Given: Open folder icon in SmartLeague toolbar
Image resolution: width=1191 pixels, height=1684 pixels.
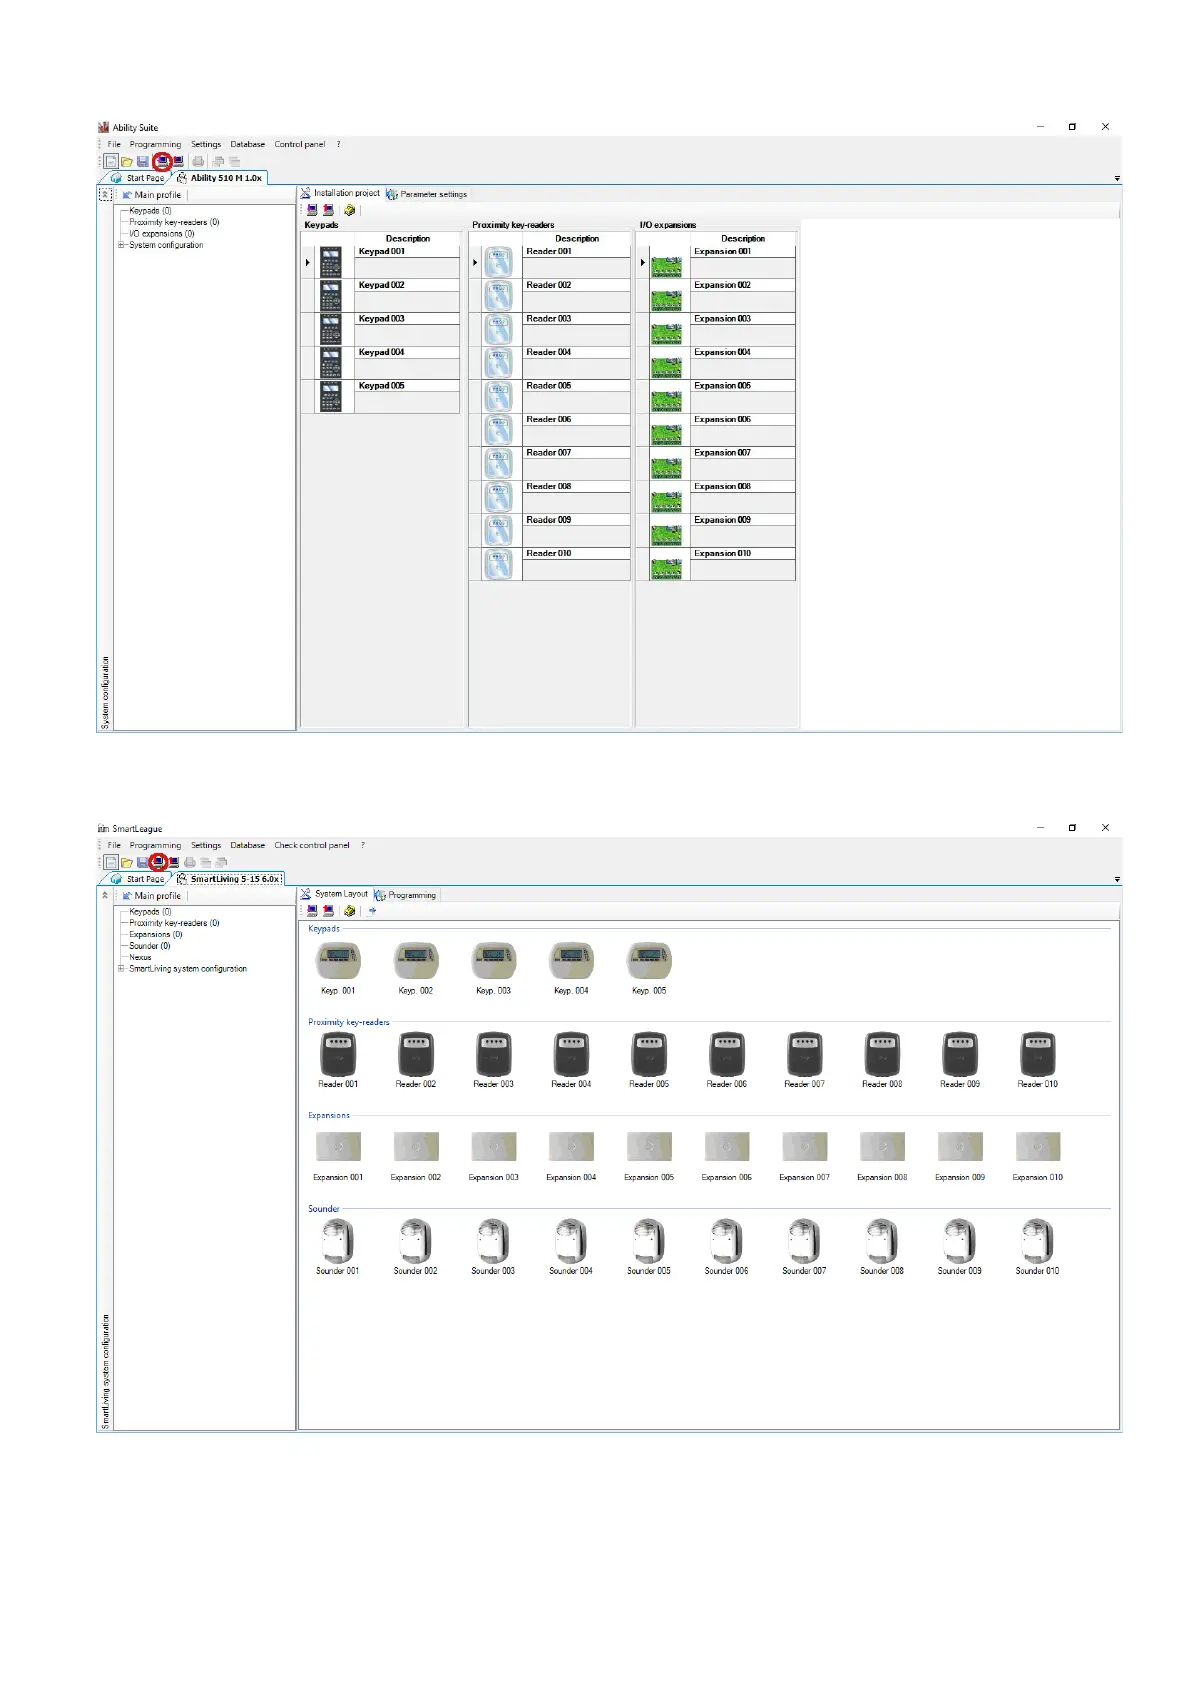Looking at the screenshot, I should pyautogui.click(x=127, y=862).
